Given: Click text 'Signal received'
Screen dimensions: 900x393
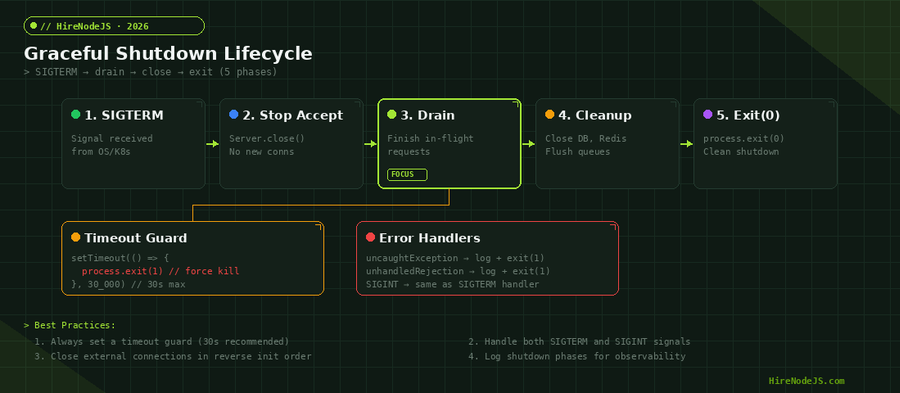Looking at the screenshot, I should (x=112, y=138).
